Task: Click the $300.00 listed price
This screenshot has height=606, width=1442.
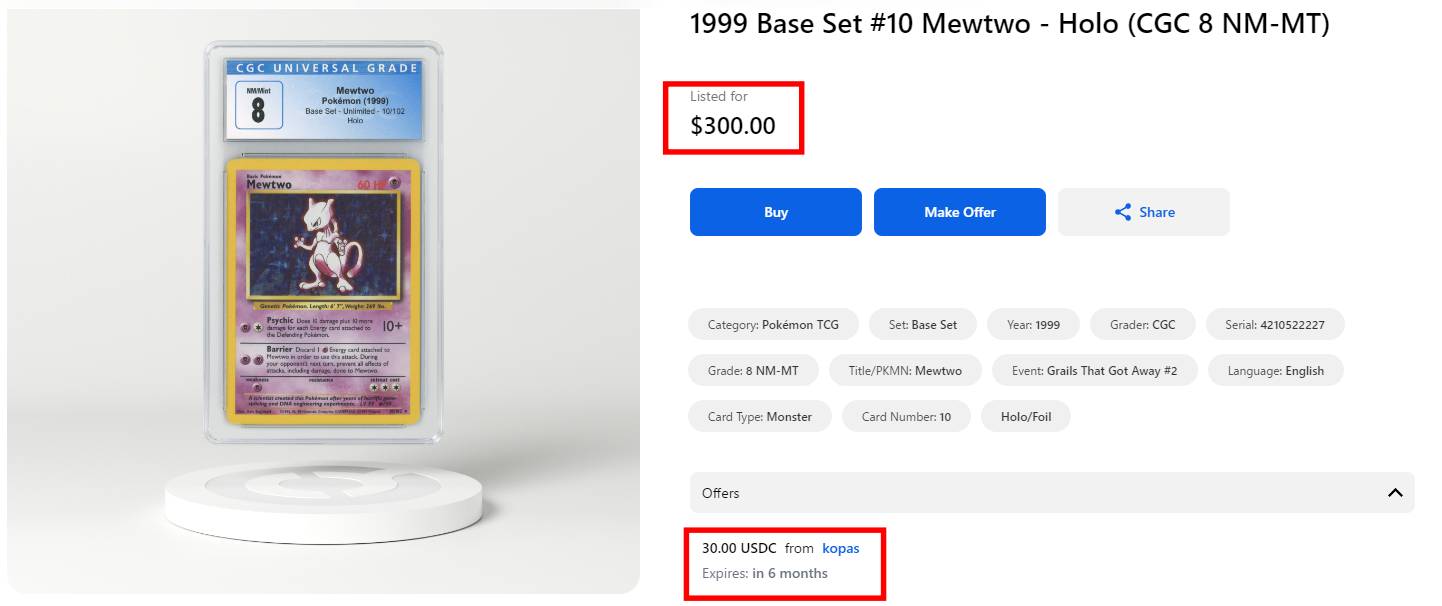Action: 733,126
